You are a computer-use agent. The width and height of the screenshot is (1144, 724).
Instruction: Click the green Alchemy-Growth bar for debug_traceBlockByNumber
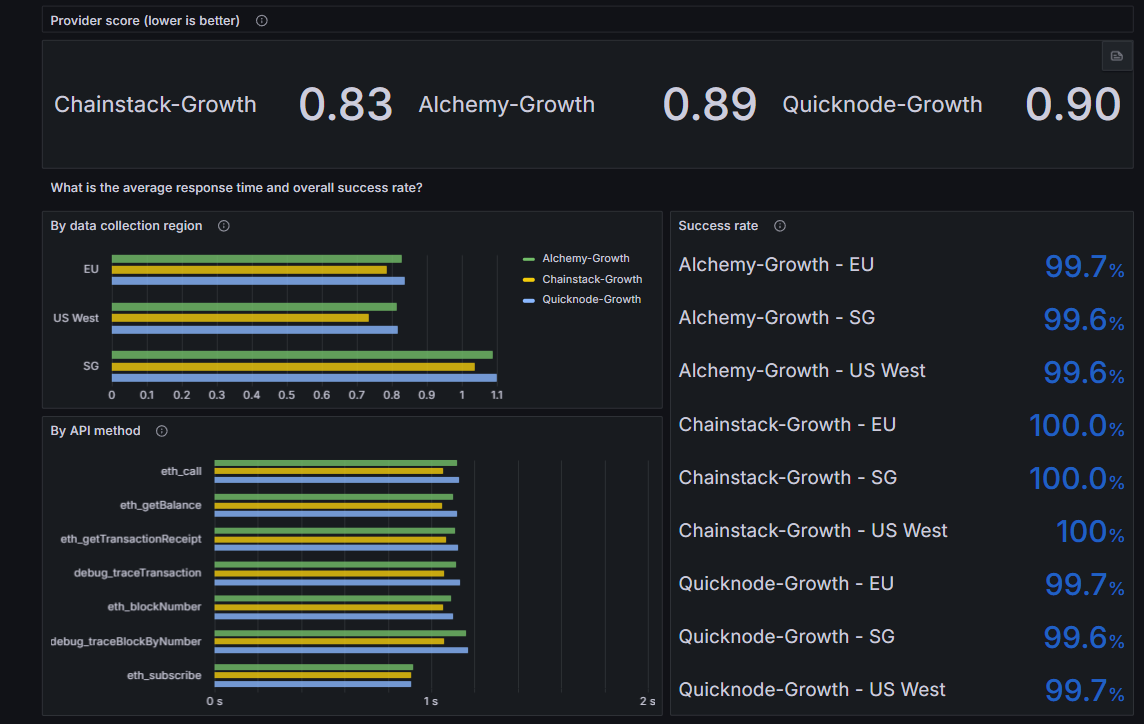[340, 634]
